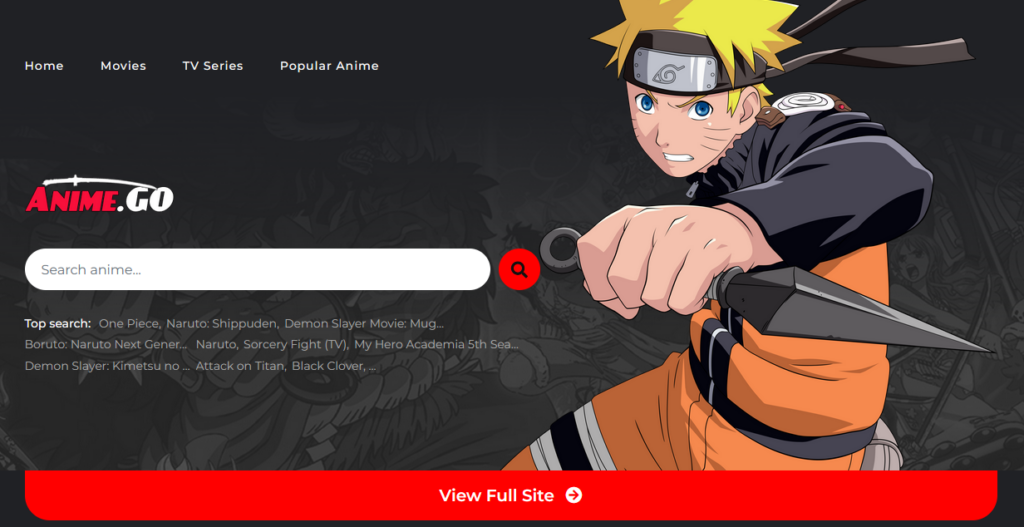Open Demon Slayer: Kimetsu no ... link
Screen dimensions: 1024x527
click(x=107, y=366)
